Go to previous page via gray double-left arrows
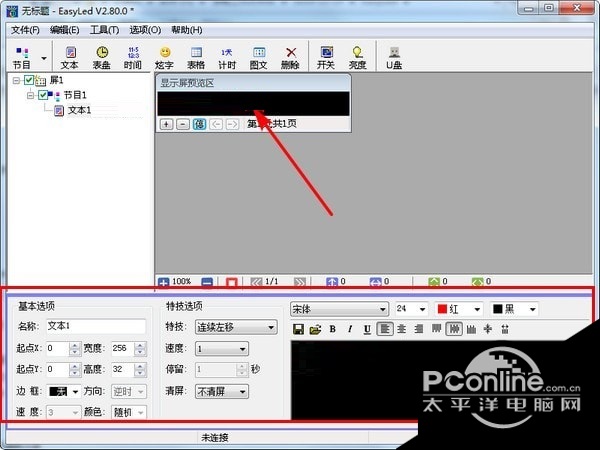 pyautogui.click(x=256, y=282)
